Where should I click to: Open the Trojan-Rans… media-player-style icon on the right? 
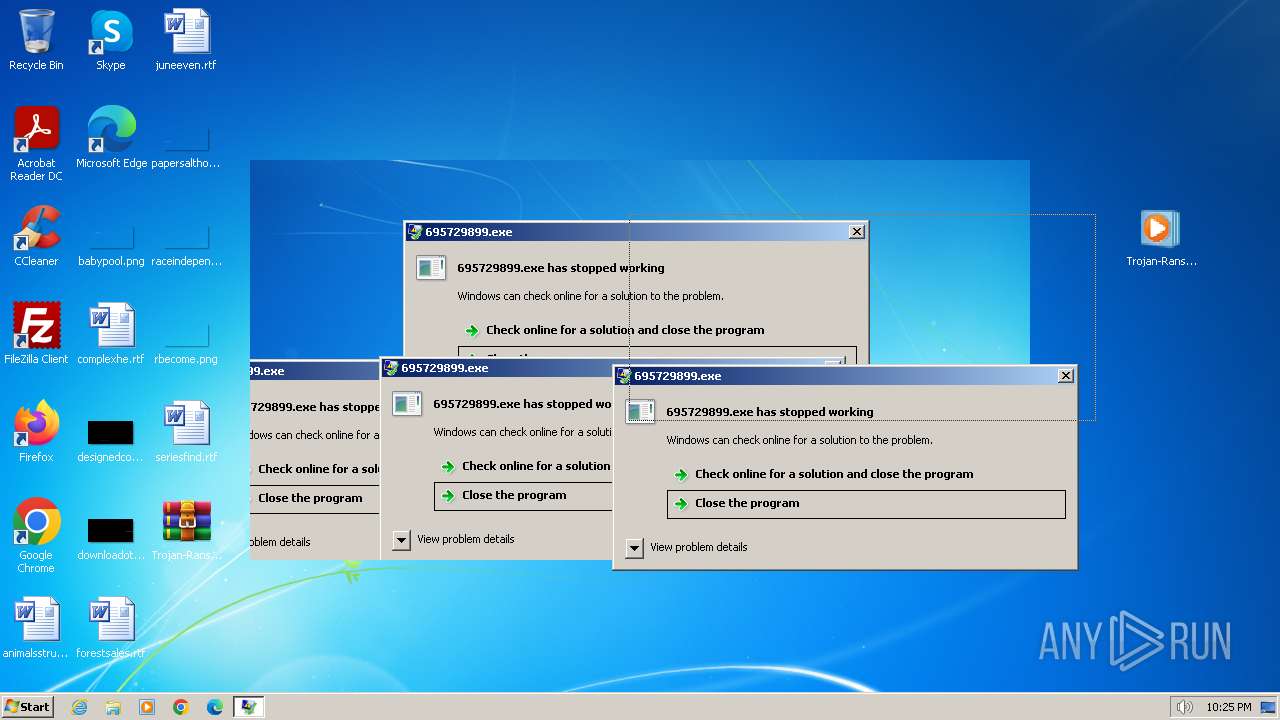1161,238
